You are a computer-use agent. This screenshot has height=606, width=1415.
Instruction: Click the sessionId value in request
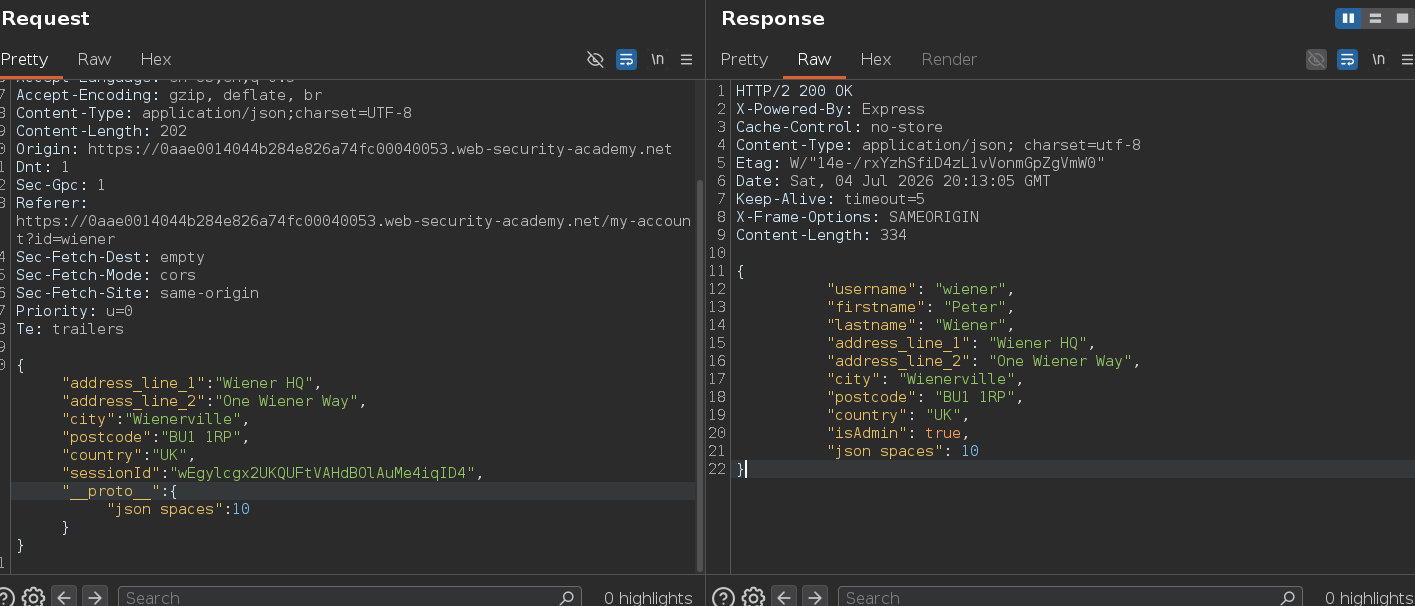pos(325,473)
